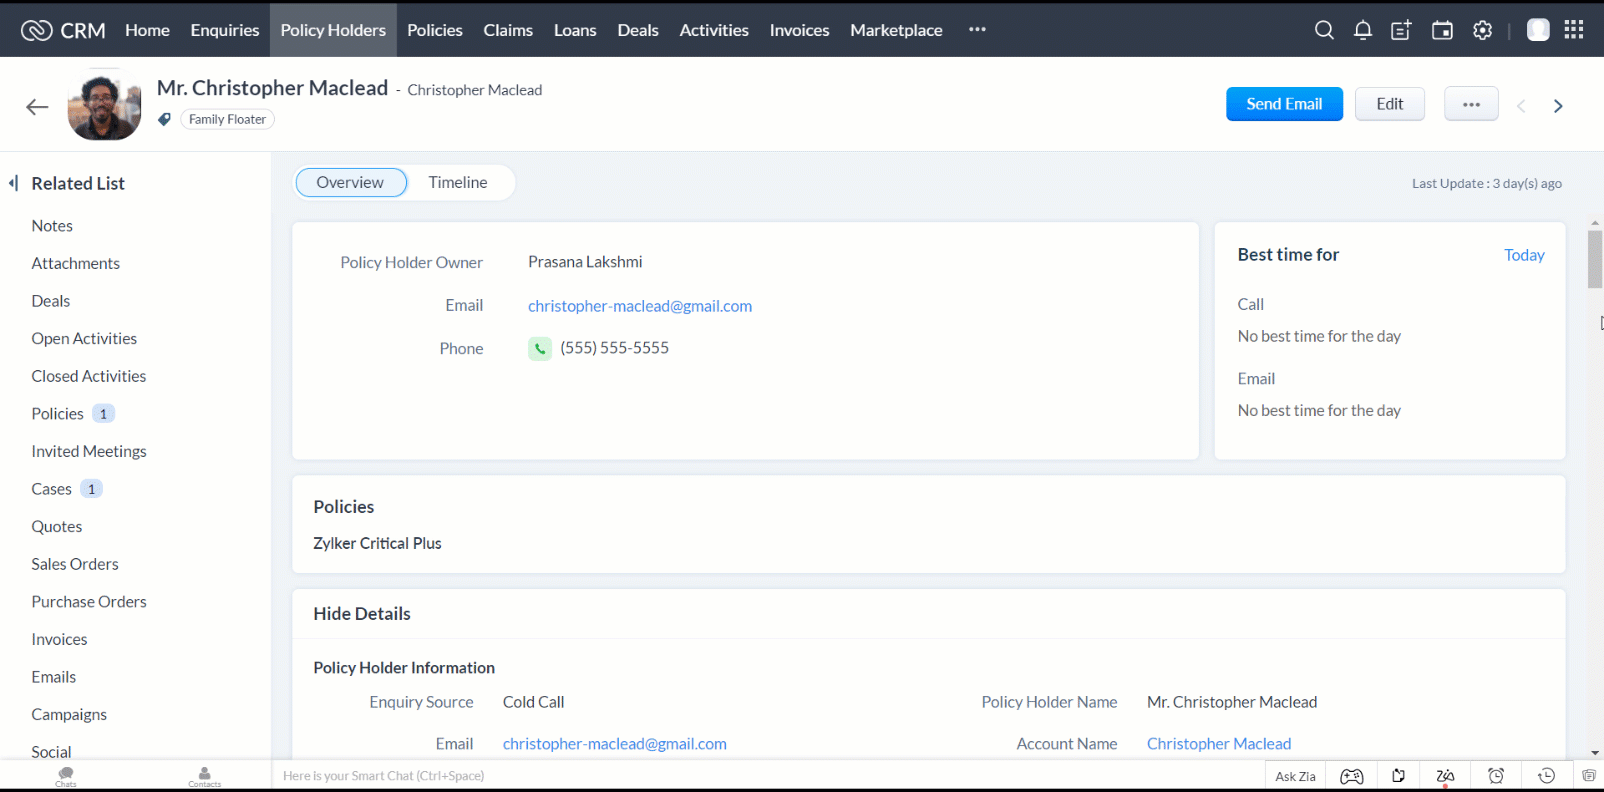Open the apps grid launcher
The height and width of the screenshot is (792, 1604).
point(1574,30)
